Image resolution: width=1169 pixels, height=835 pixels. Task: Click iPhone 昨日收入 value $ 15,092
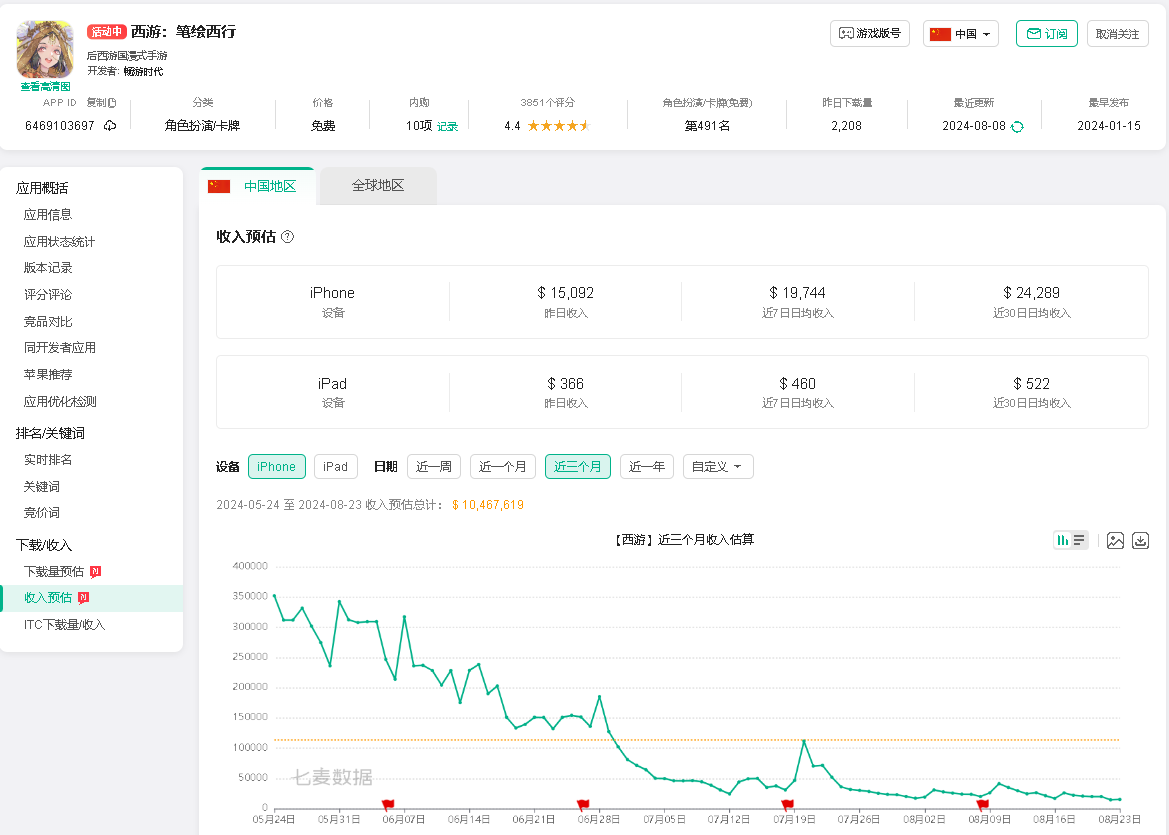565,293
